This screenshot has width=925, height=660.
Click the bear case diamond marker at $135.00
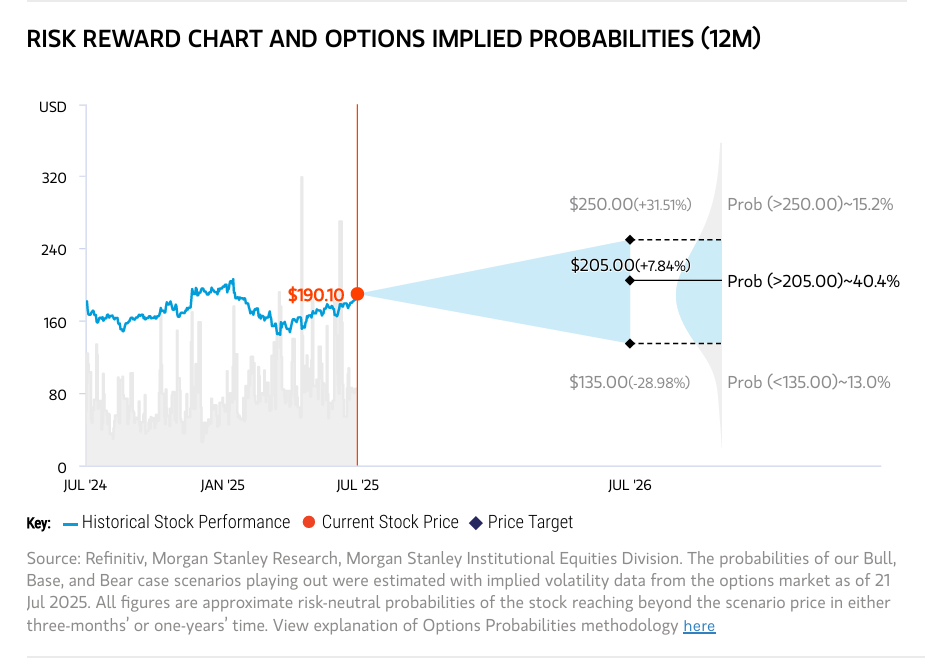pos(630,344)
